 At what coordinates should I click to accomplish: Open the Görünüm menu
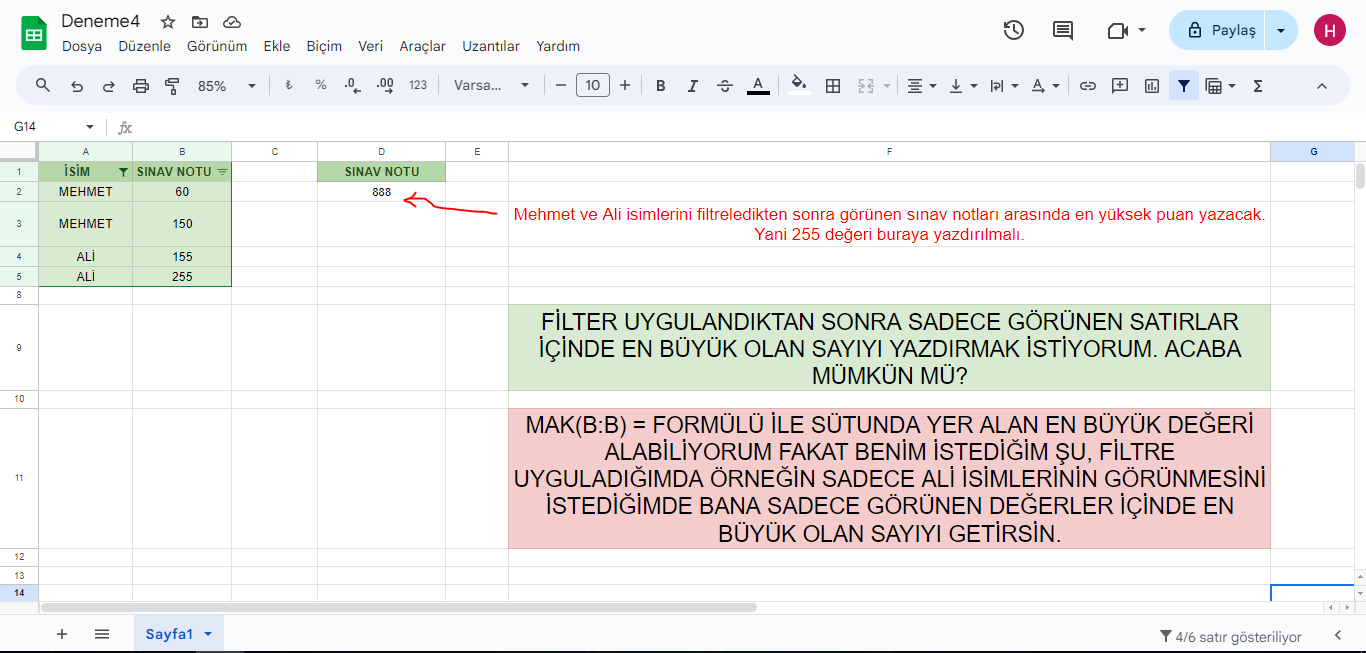pos(217,46)
